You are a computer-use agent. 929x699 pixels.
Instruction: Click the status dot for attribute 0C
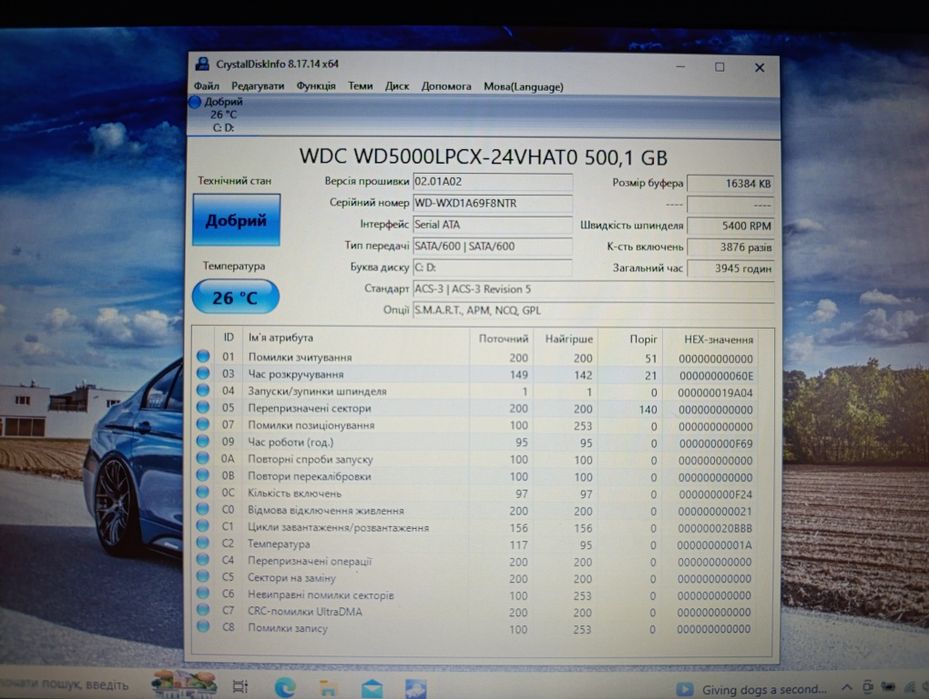203,492
